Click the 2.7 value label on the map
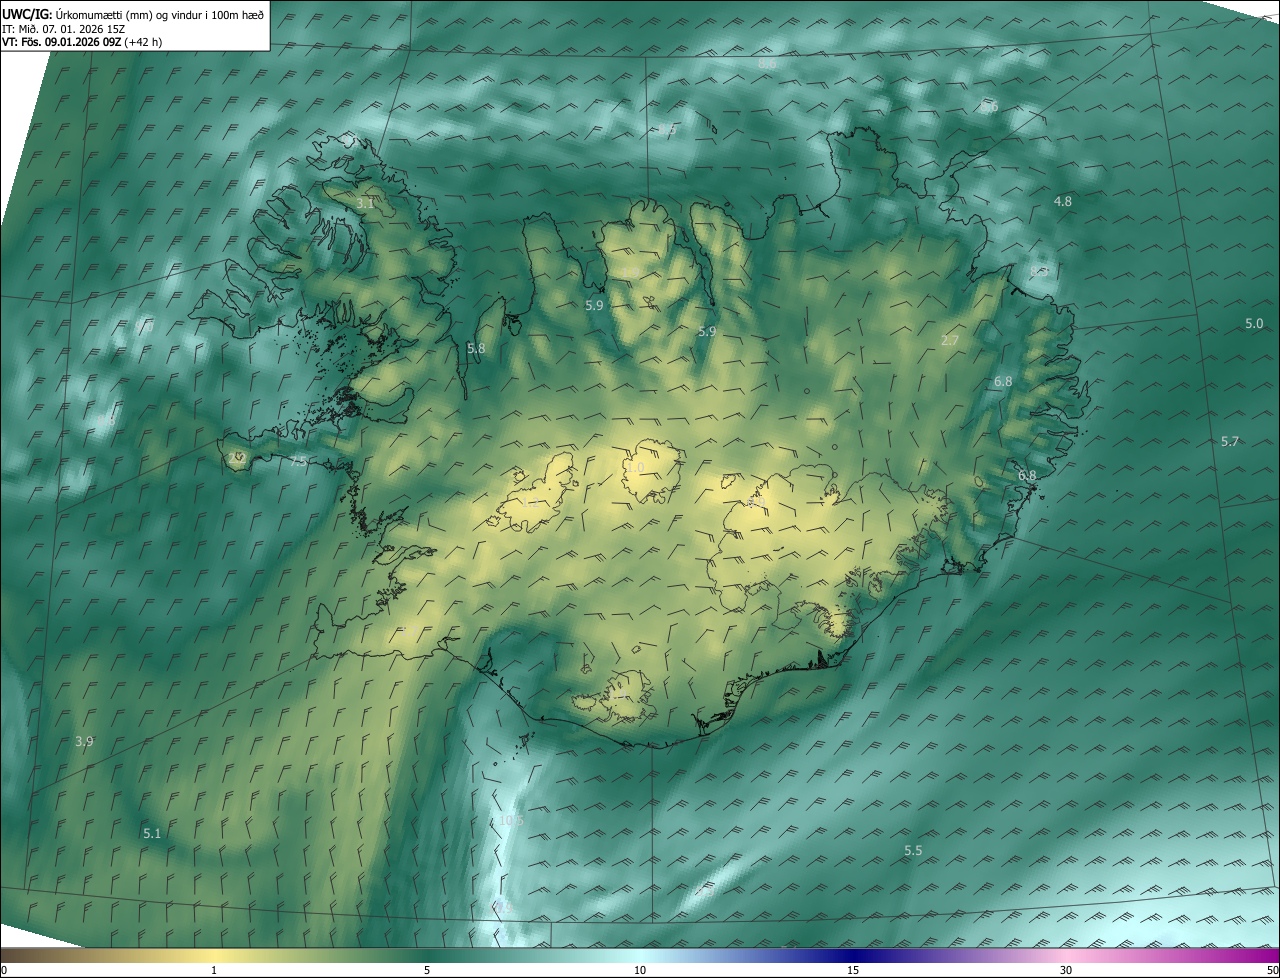This screenshot has width=1280, height=978. (x=950, y=341)
